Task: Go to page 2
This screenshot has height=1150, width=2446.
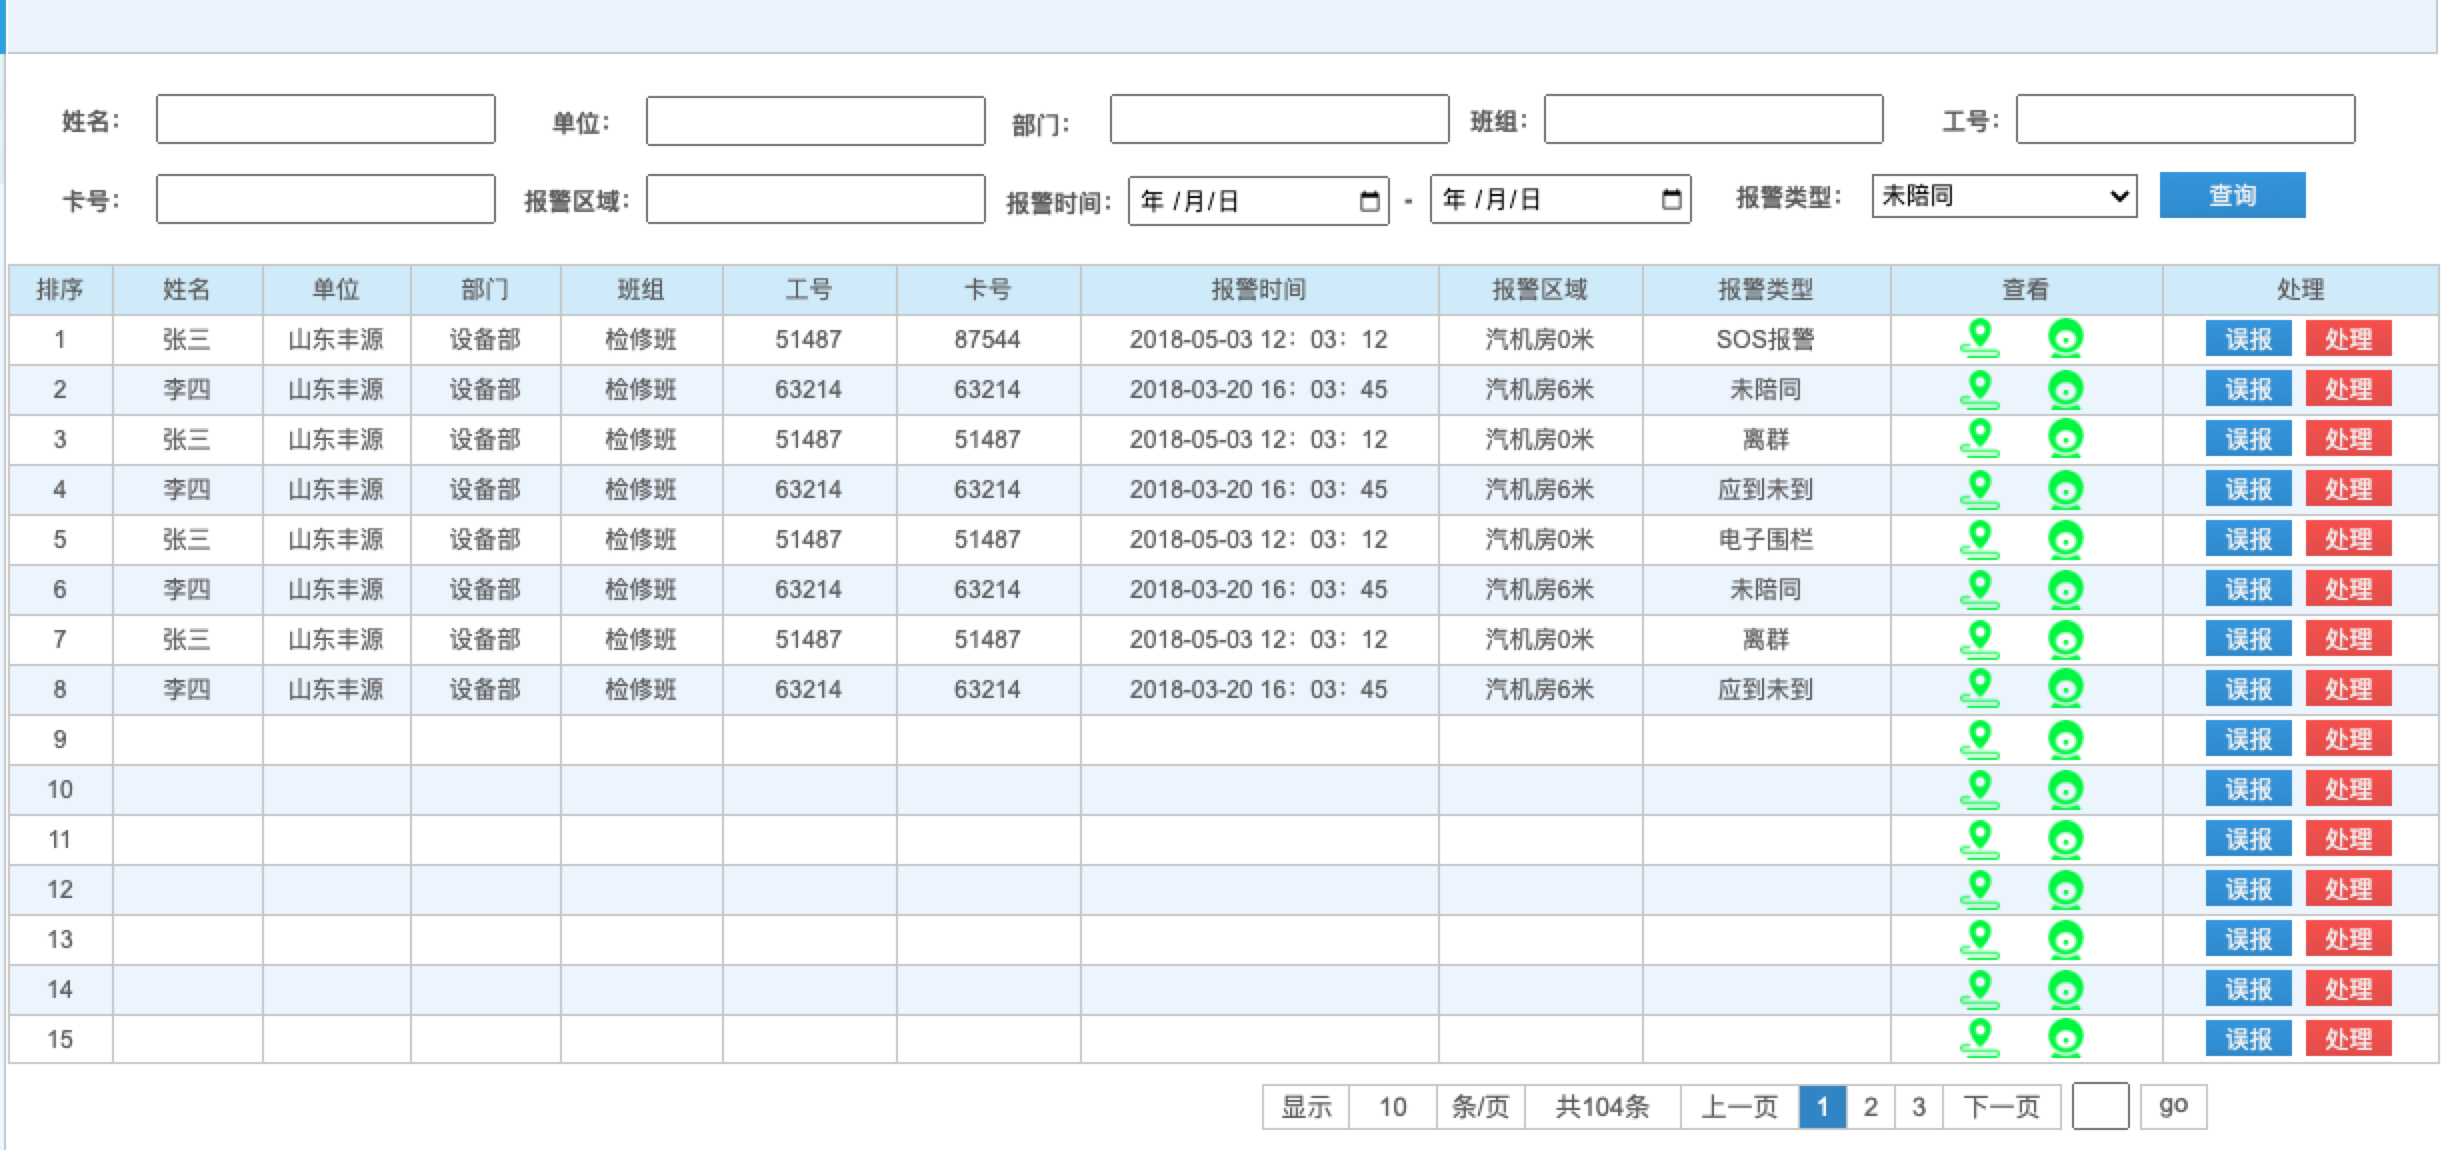Action: pyautogui.click(x=1870, y=1107)
